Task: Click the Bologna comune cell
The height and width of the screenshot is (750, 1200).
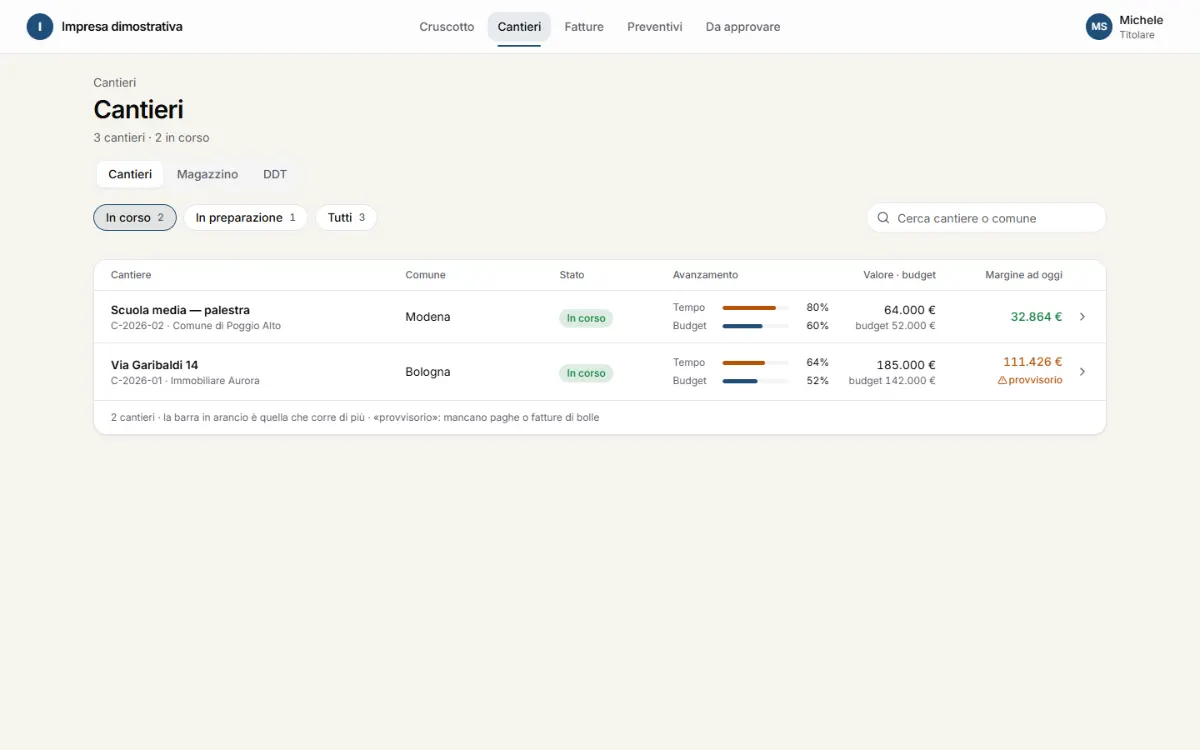Action: click(x=428, y=372)
